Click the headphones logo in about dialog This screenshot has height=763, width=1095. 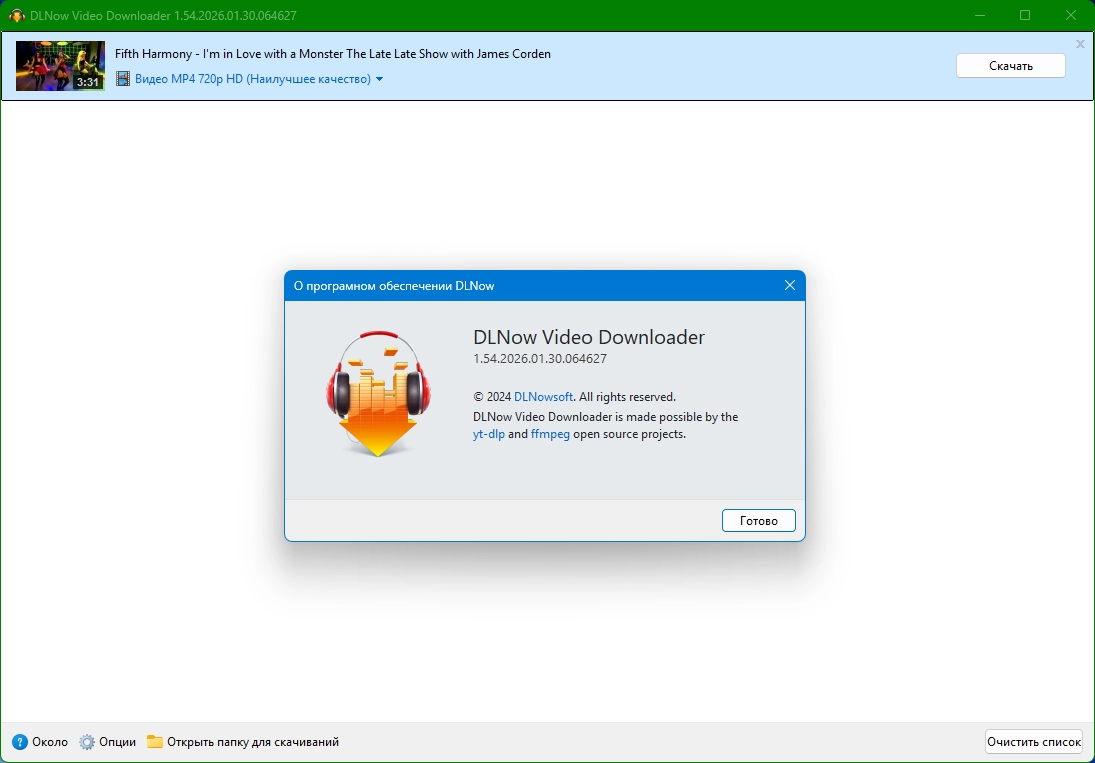click(x=378, y=394)
